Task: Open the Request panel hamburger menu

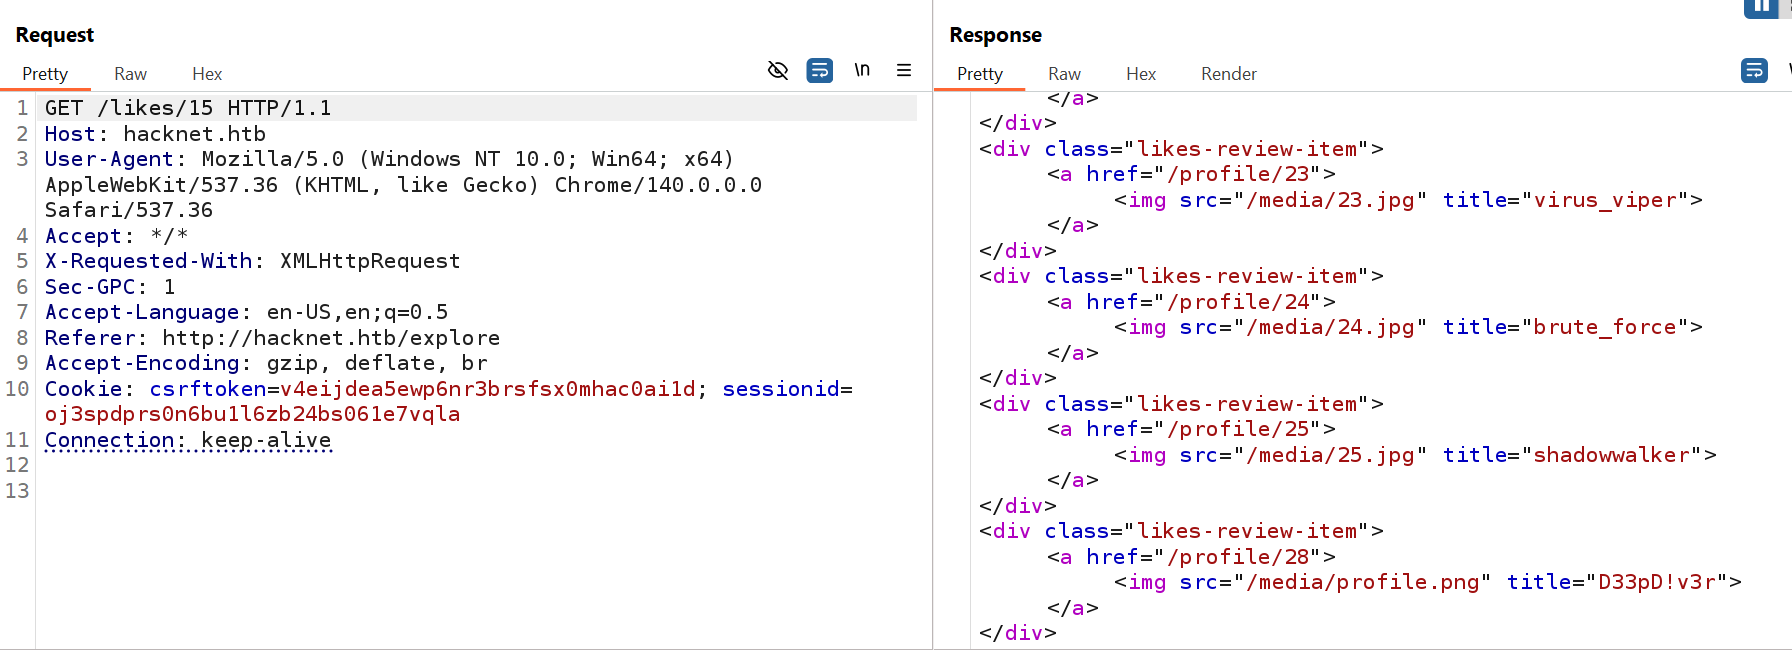Action: (904, 70)
